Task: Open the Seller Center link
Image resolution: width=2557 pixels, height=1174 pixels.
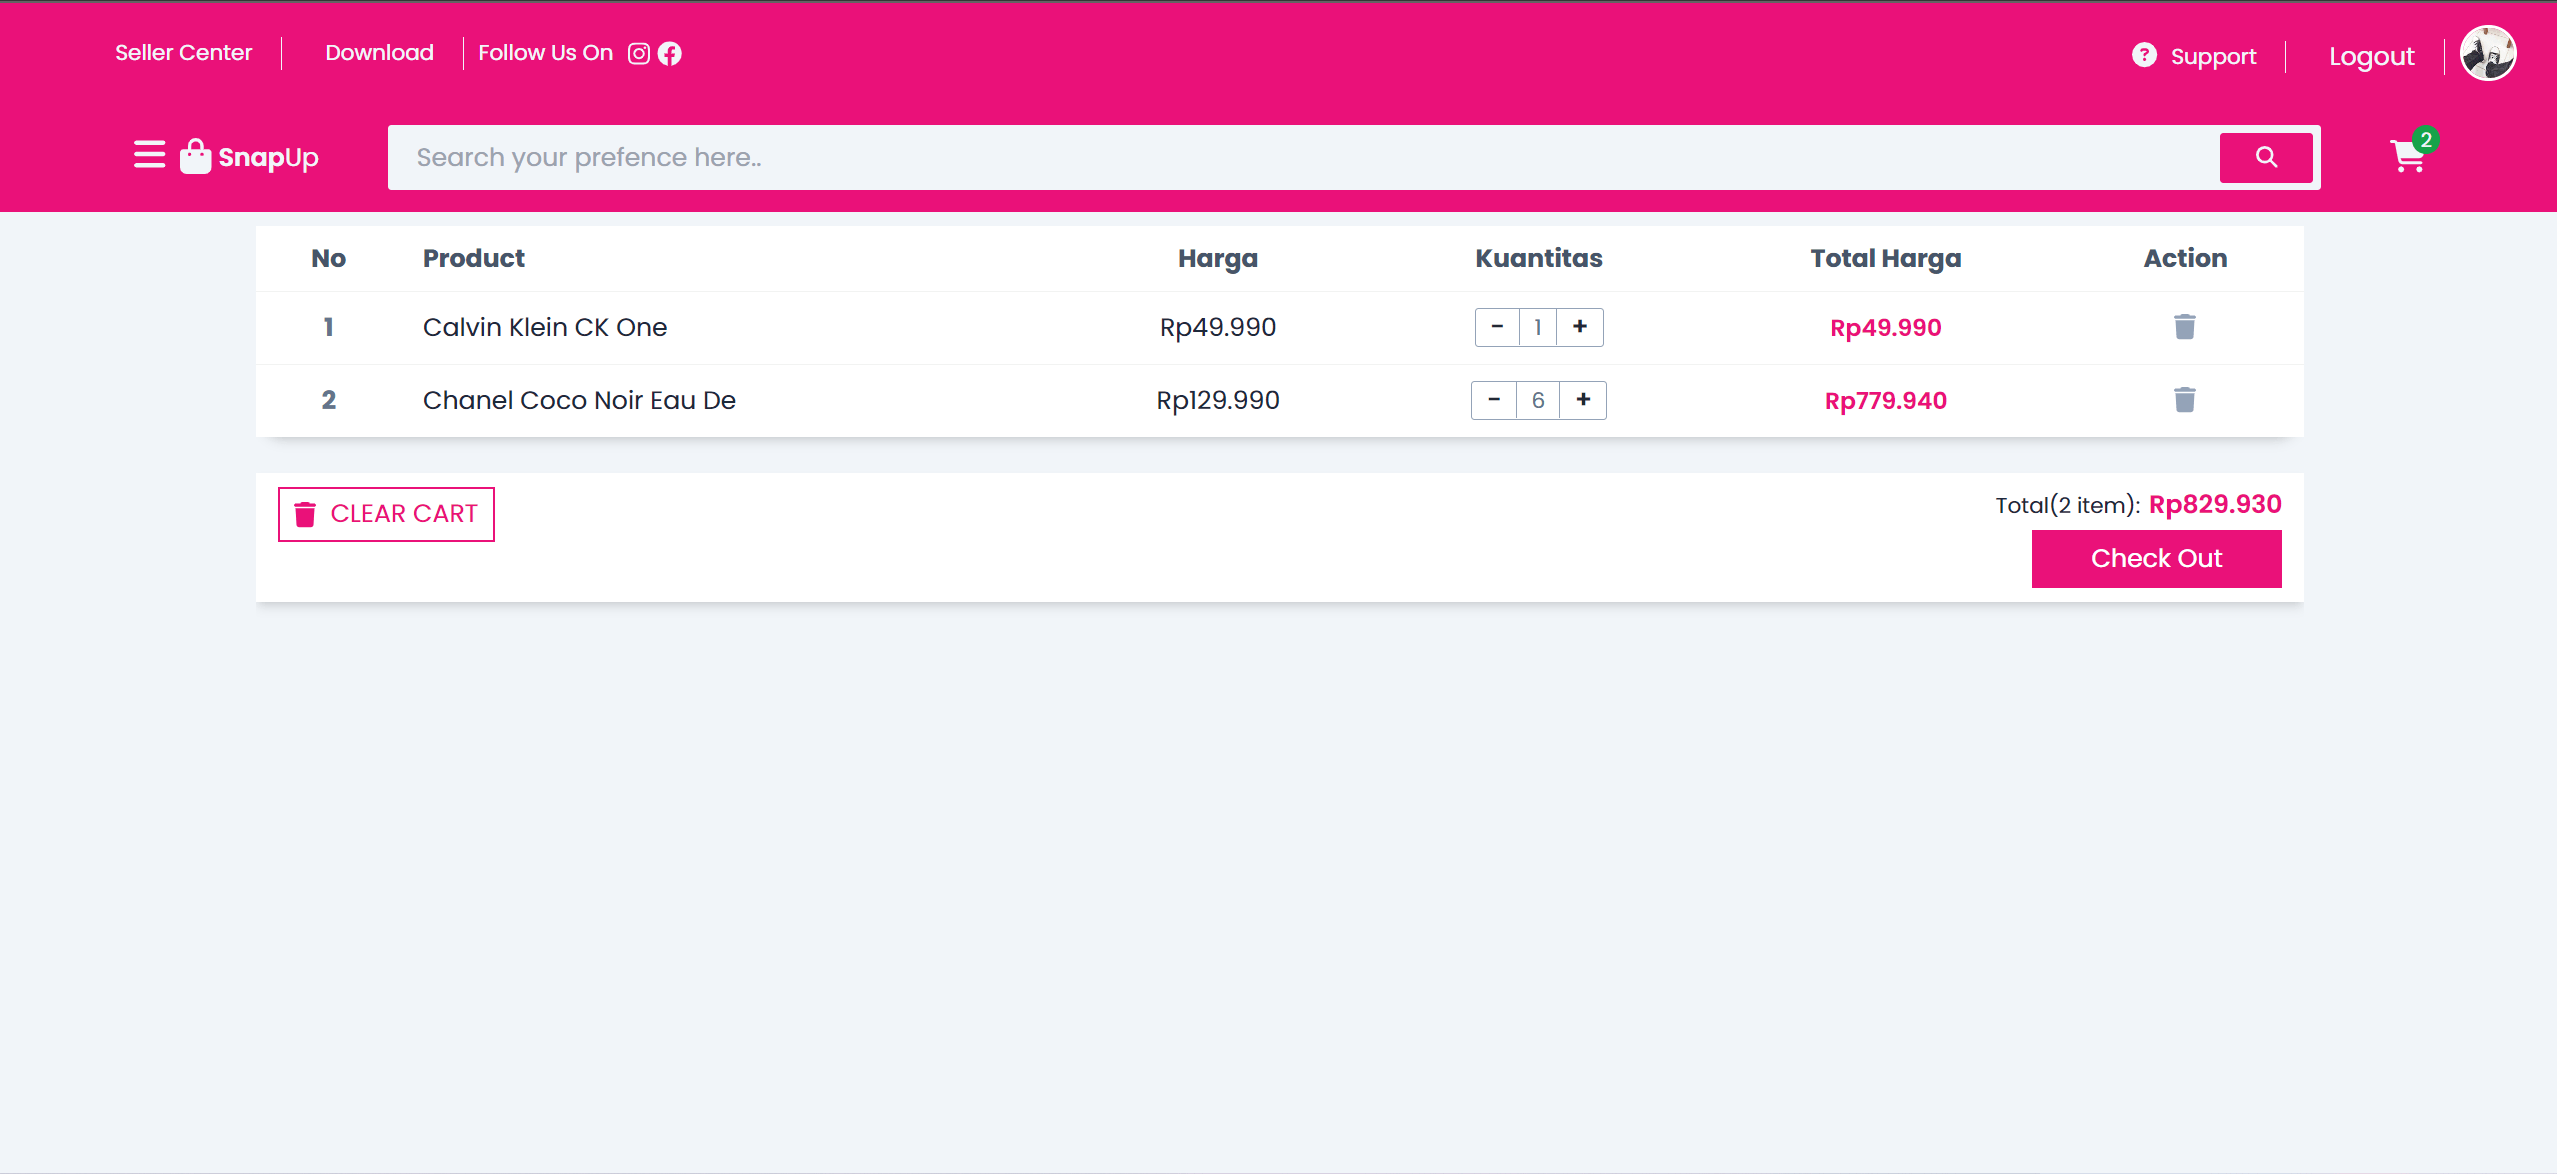Action: (x=183, y=53)
